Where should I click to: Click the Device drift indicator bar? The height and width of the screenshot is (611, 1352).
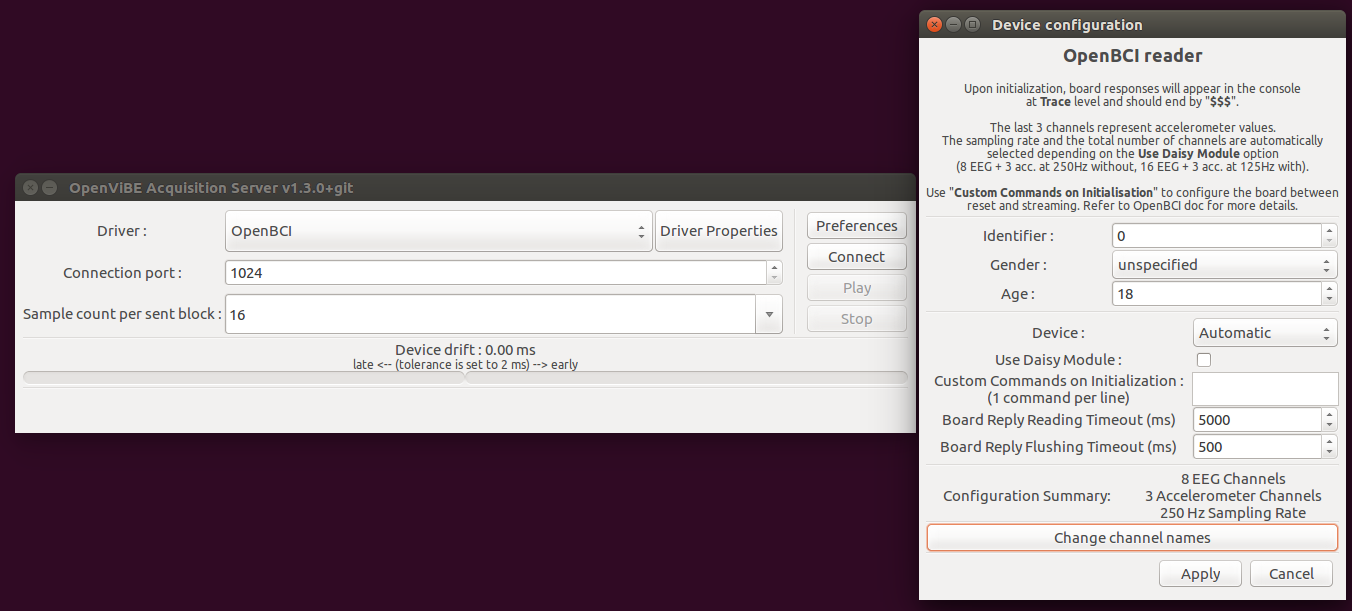465,377
